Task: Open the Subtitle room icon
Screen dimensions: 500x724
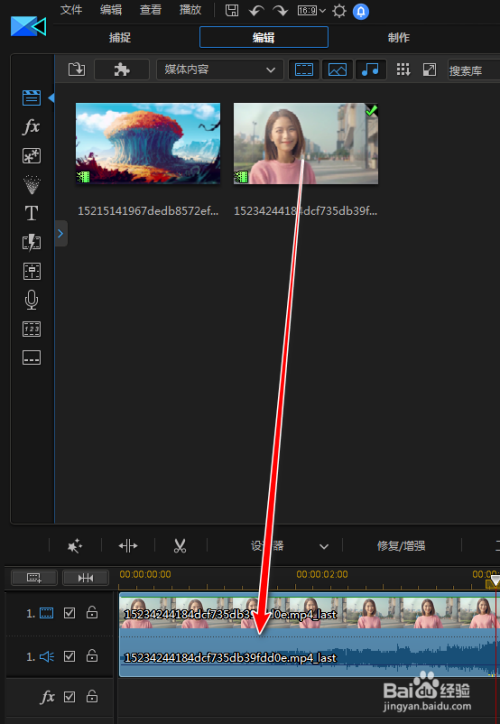Action: pos(31,357)
